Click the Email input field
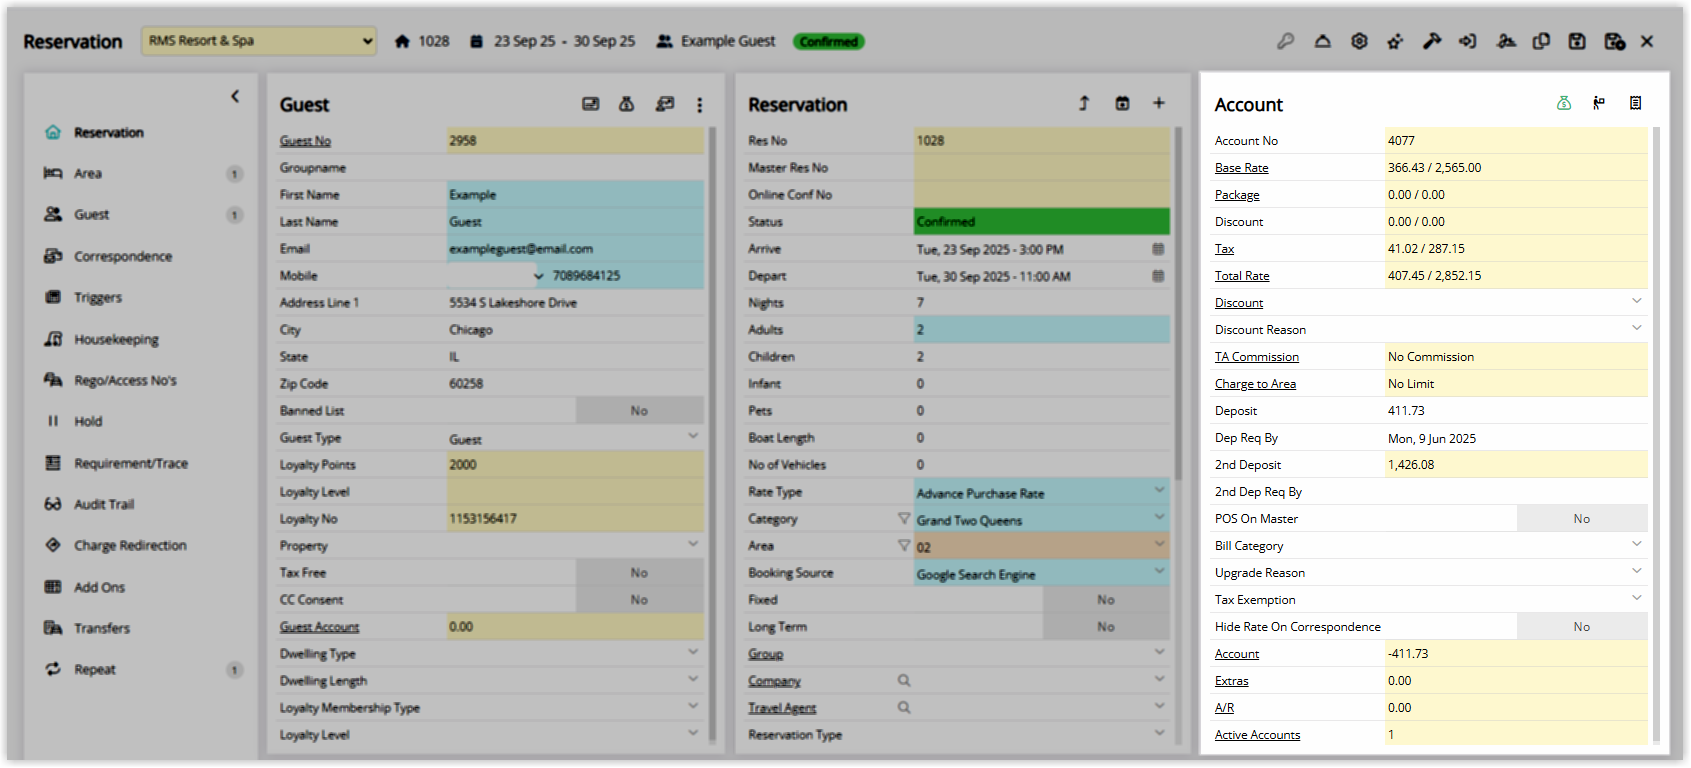Screen dimensions: 1691x768 (x=575, y=249)
